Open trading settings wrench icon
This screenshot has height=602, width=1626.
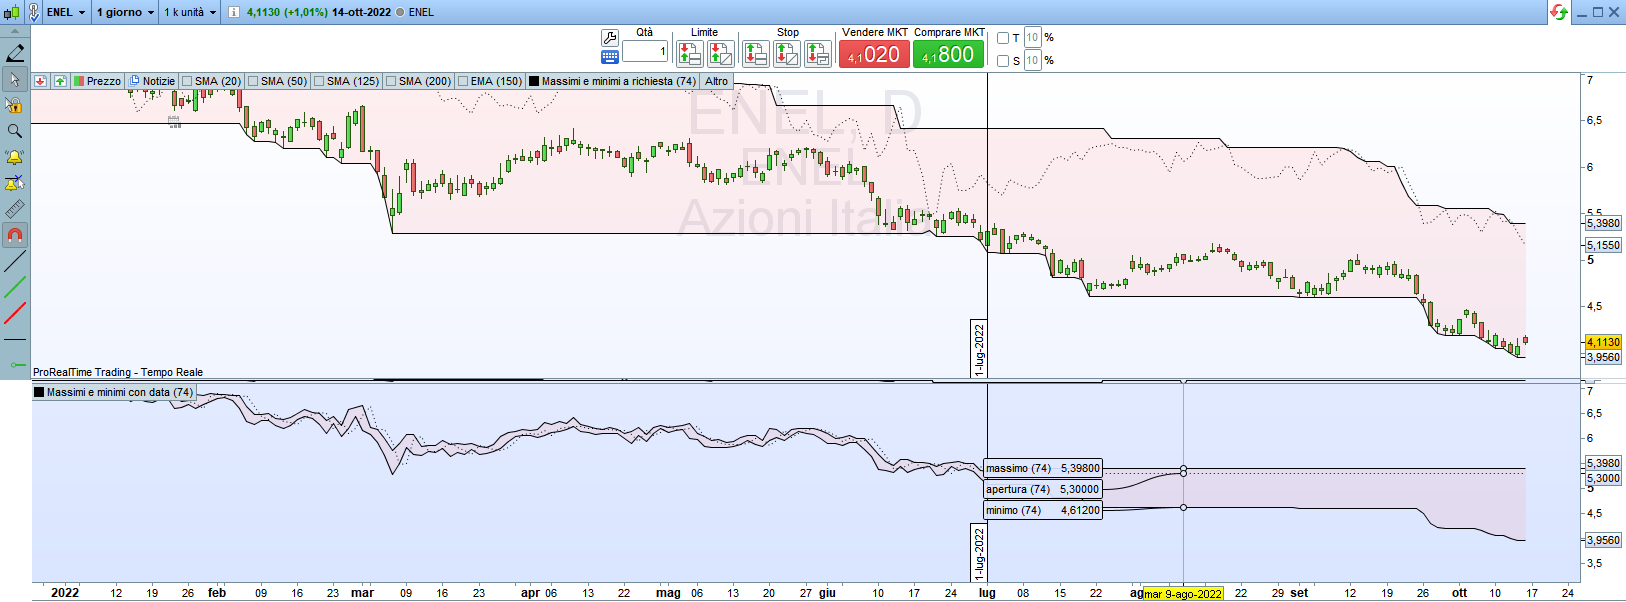(610, 38)
